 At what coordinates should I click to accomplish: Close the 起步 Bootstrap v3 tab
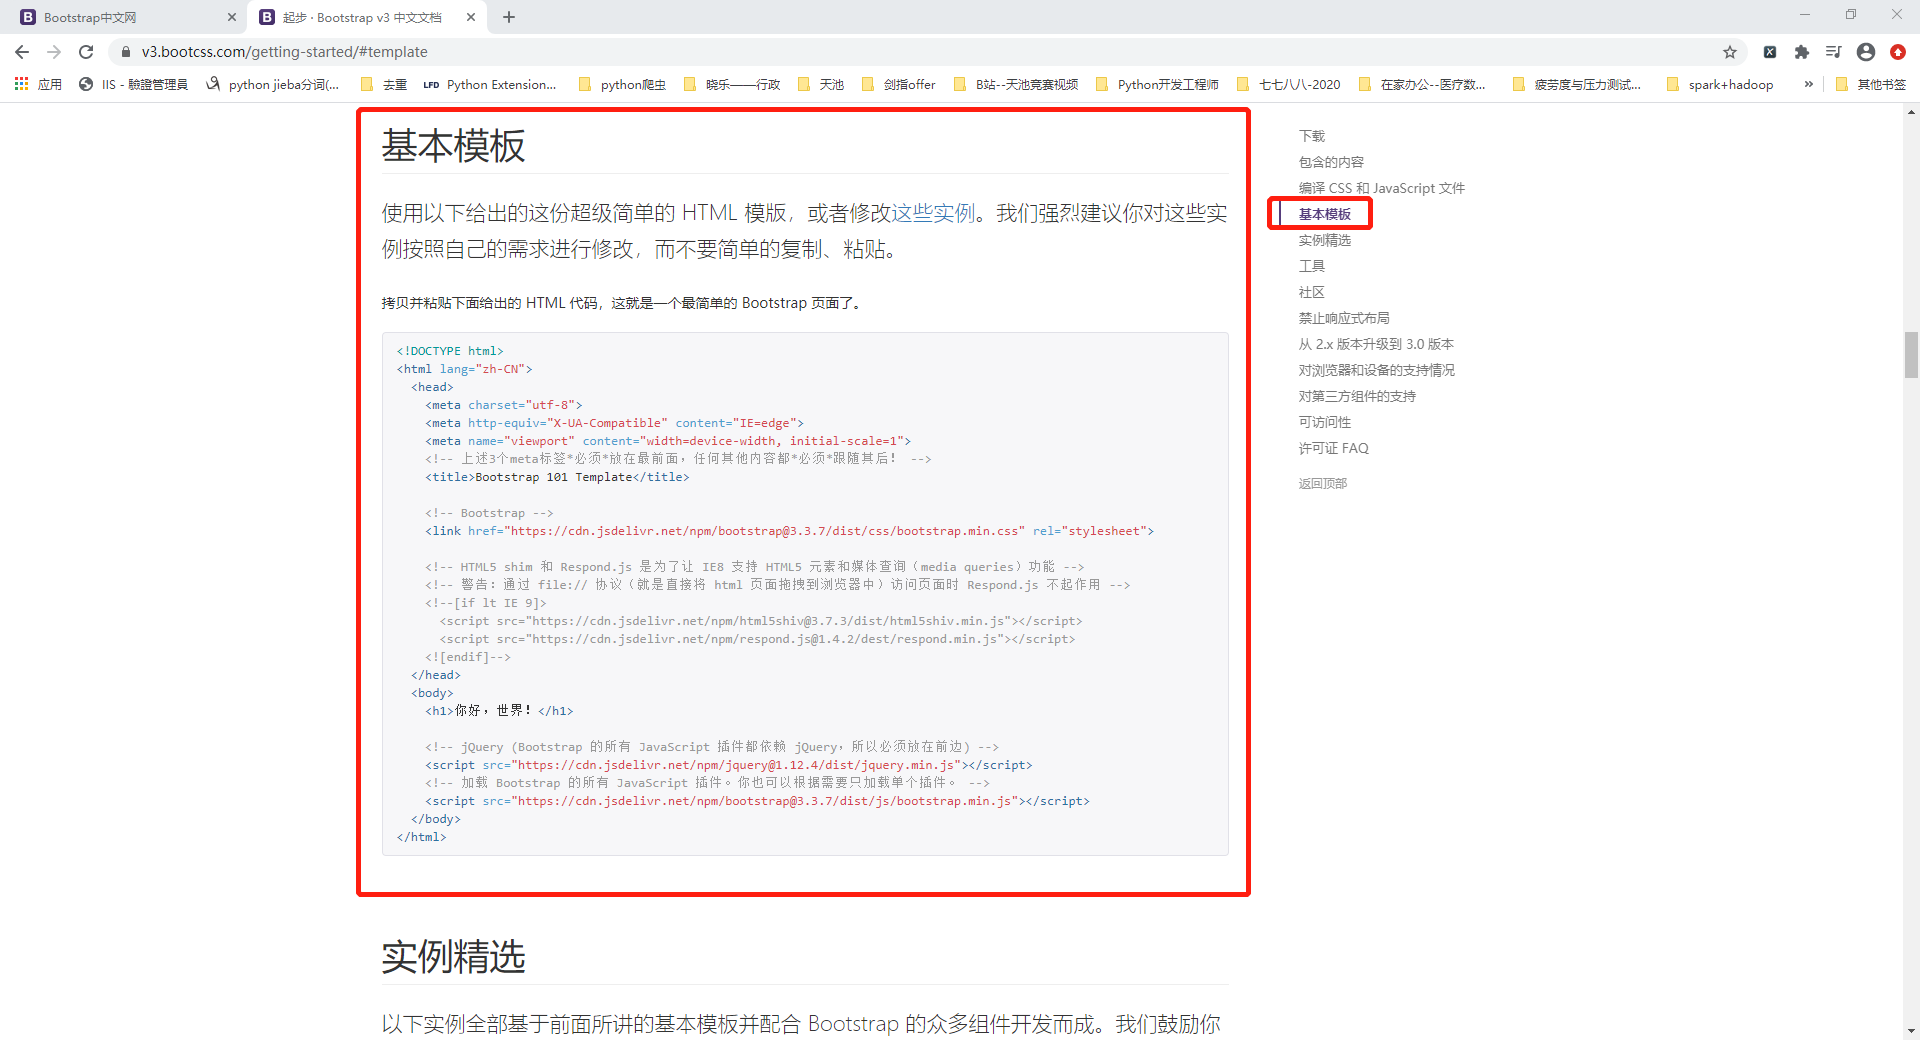(x=472, y=17)
